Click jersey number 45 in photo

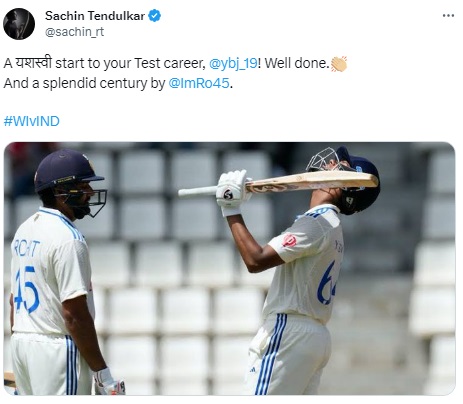[26, 289]
